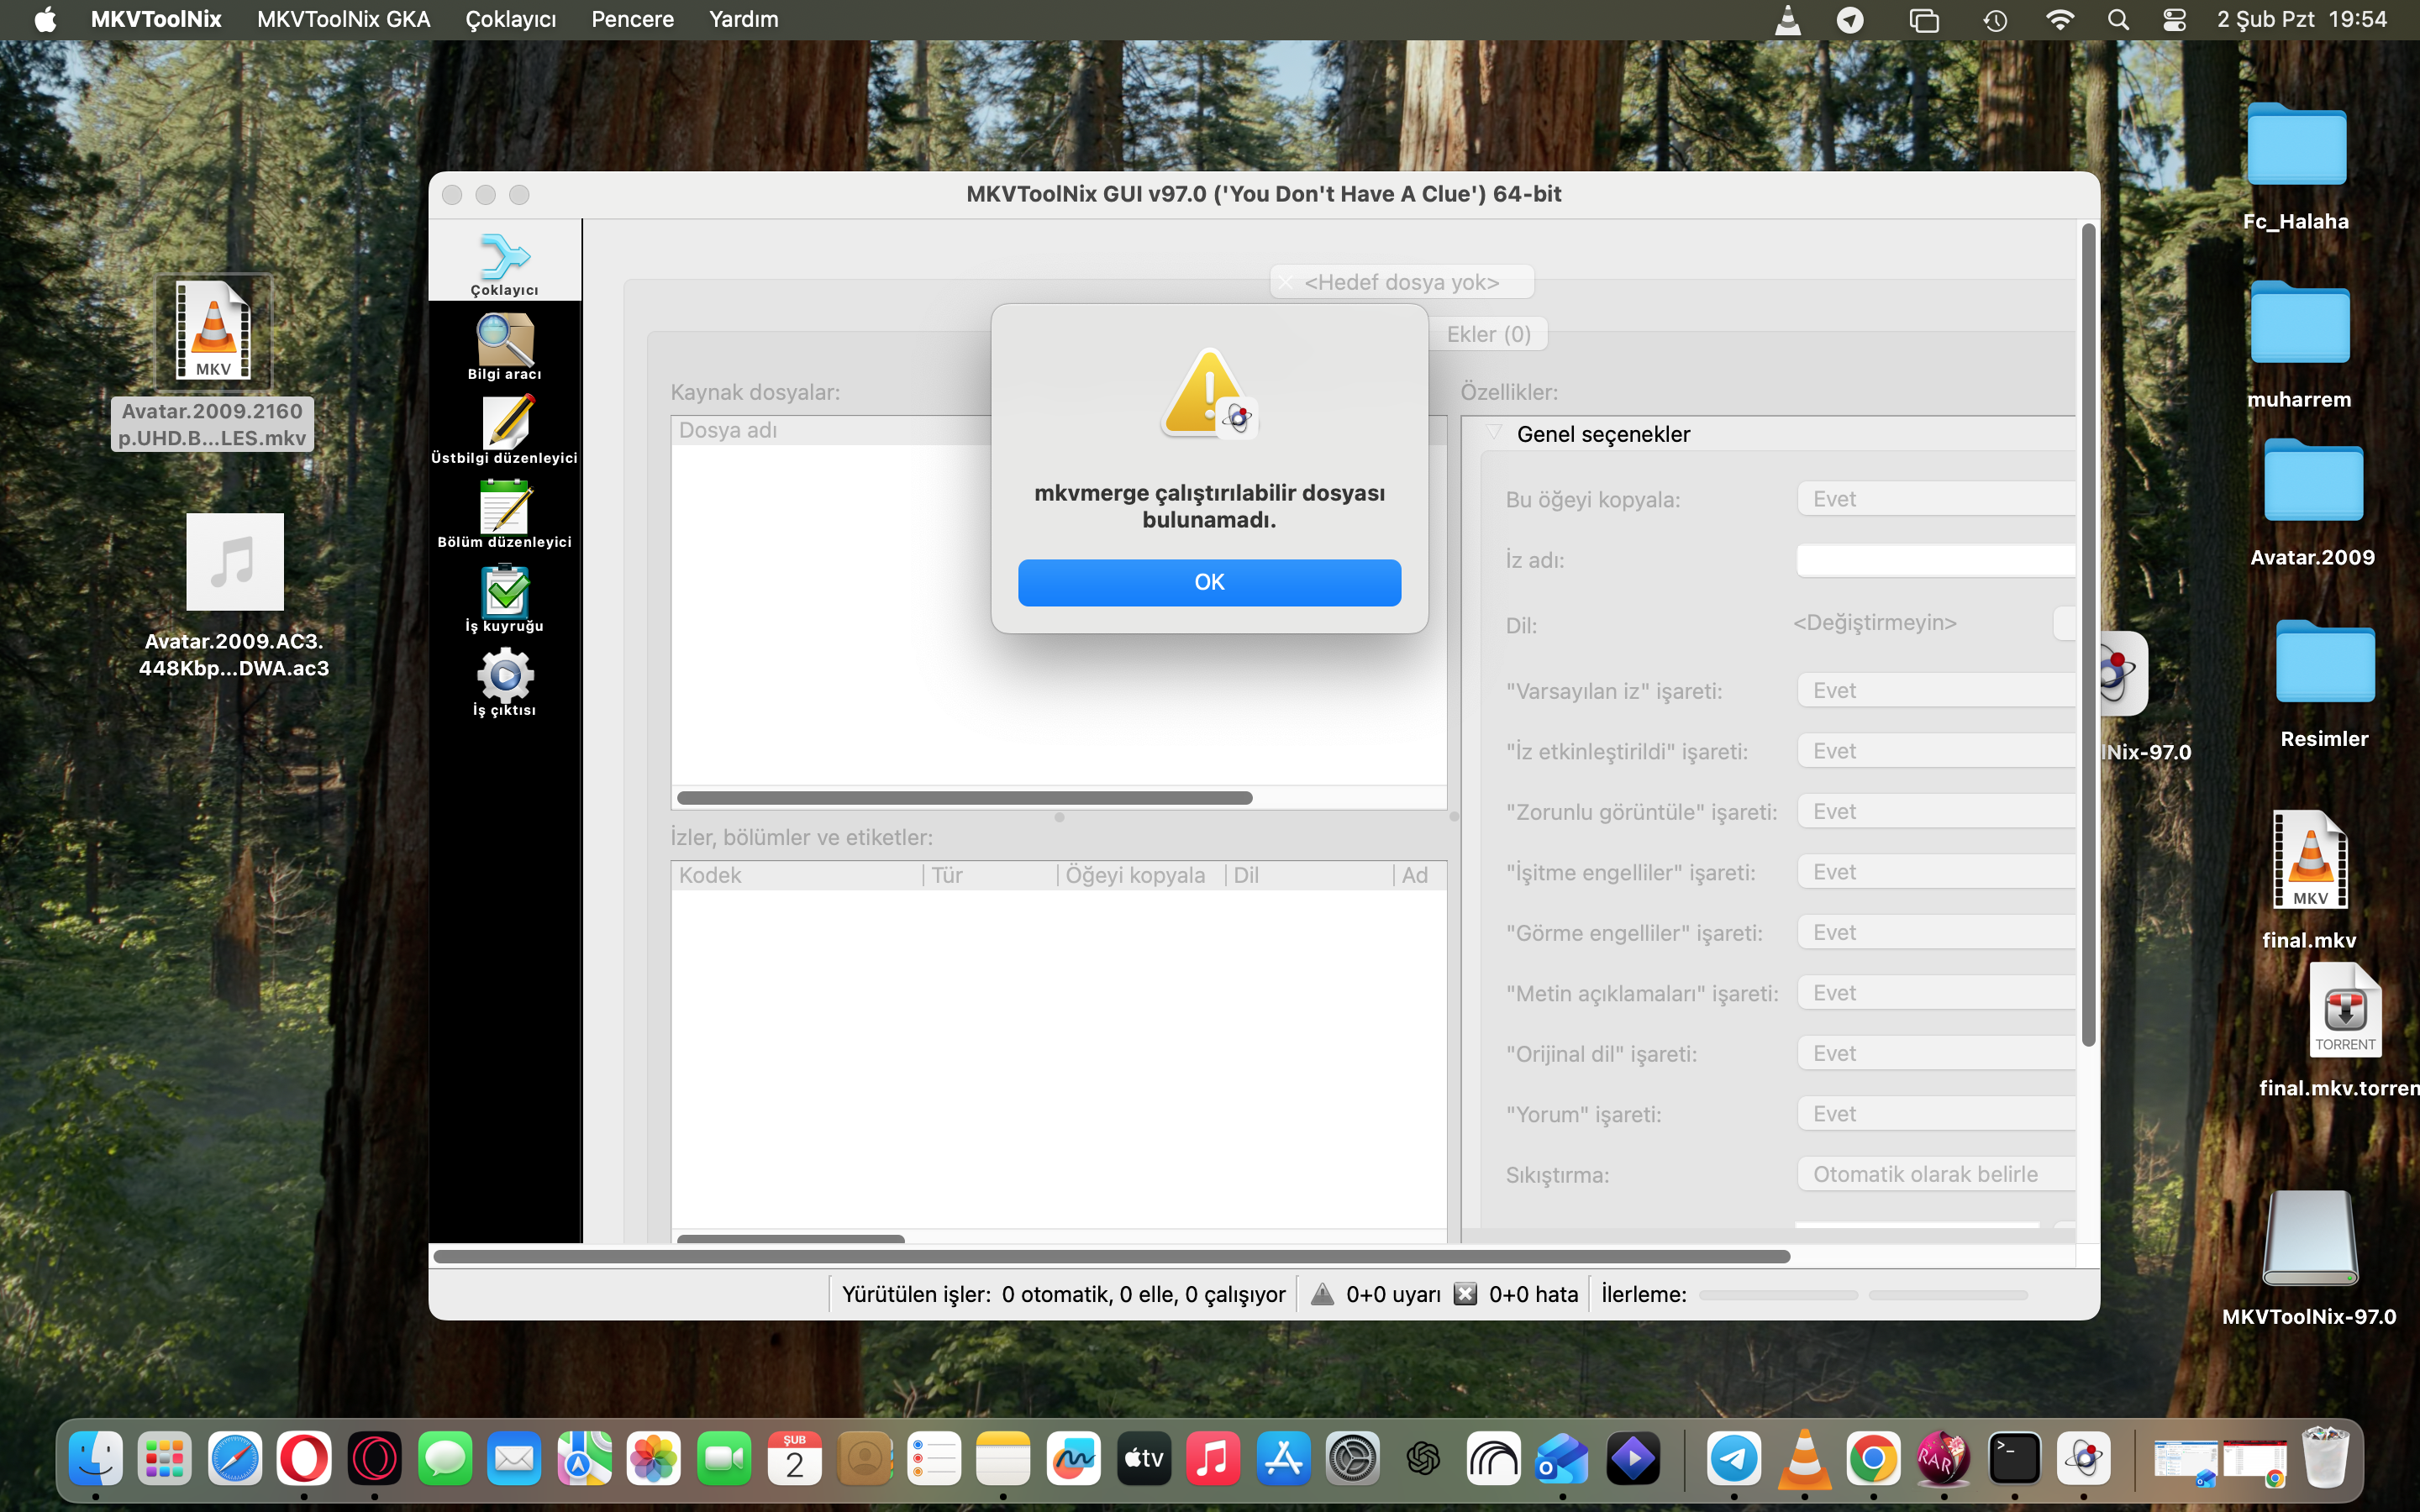Open the App Store from the Dock

[x=1283, y=1459]
